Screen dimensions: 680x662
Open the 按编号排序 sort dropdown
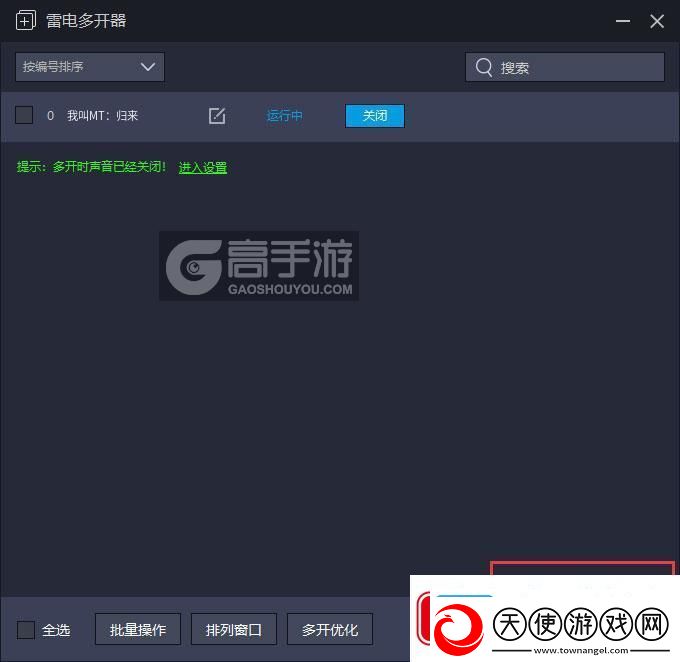point(90,67)
